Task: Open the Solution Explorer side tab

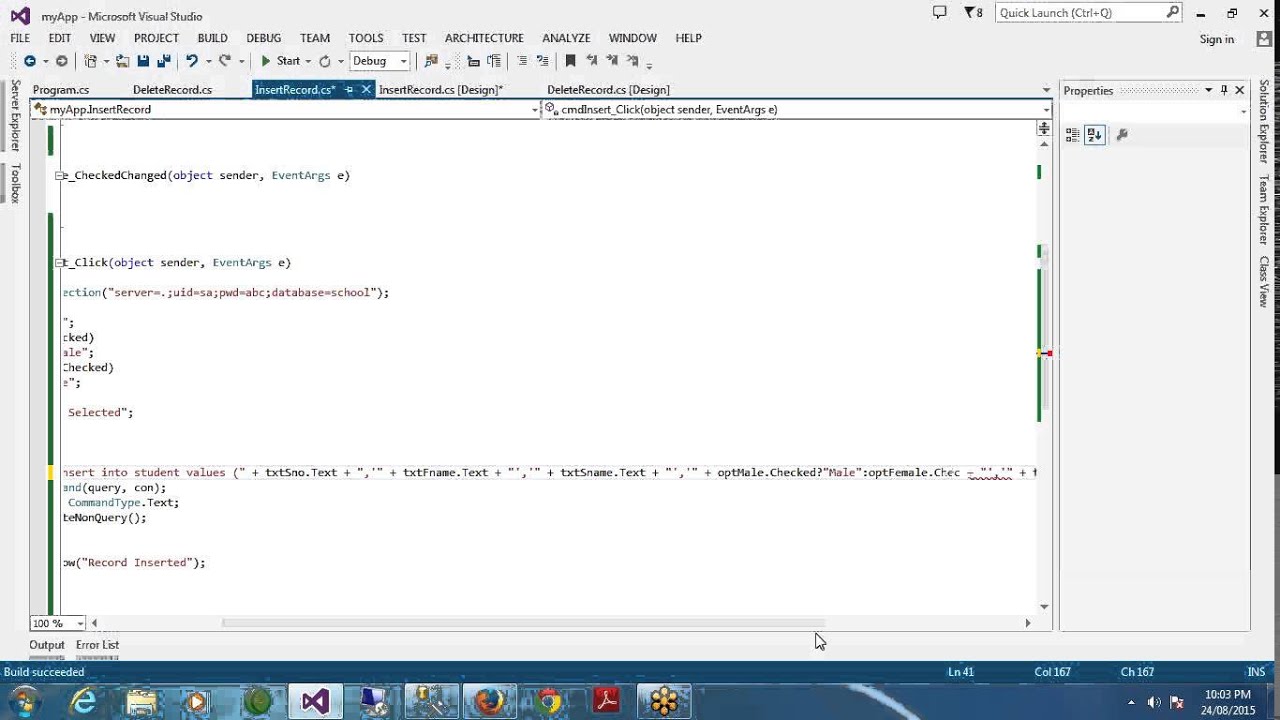Action: 1264,122
